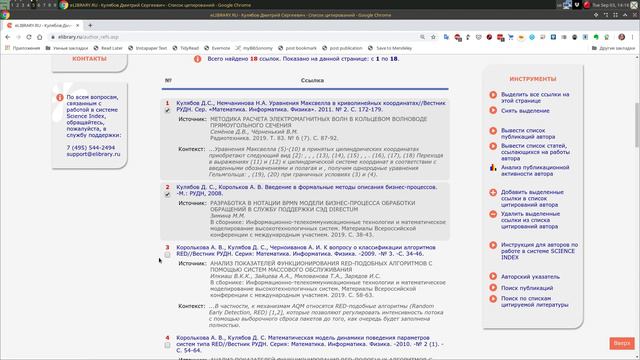640x360 pixels.
Task: Click the bar chart publication analysis icon
Action: point(493,168)
